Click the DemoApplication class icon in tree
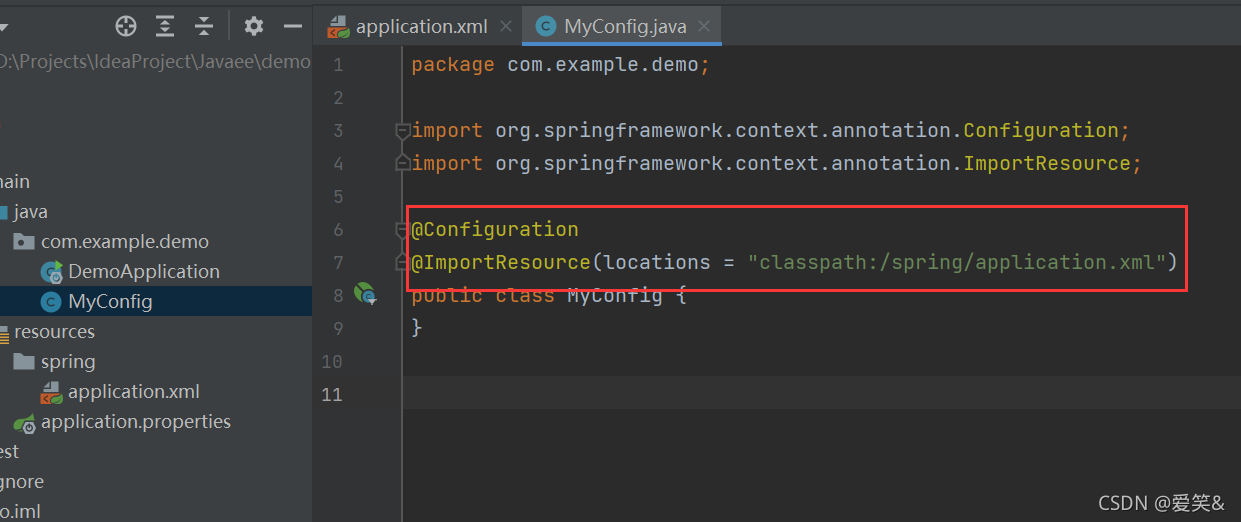The width and height of the screenshot is (1241, 522). point(51,272)
